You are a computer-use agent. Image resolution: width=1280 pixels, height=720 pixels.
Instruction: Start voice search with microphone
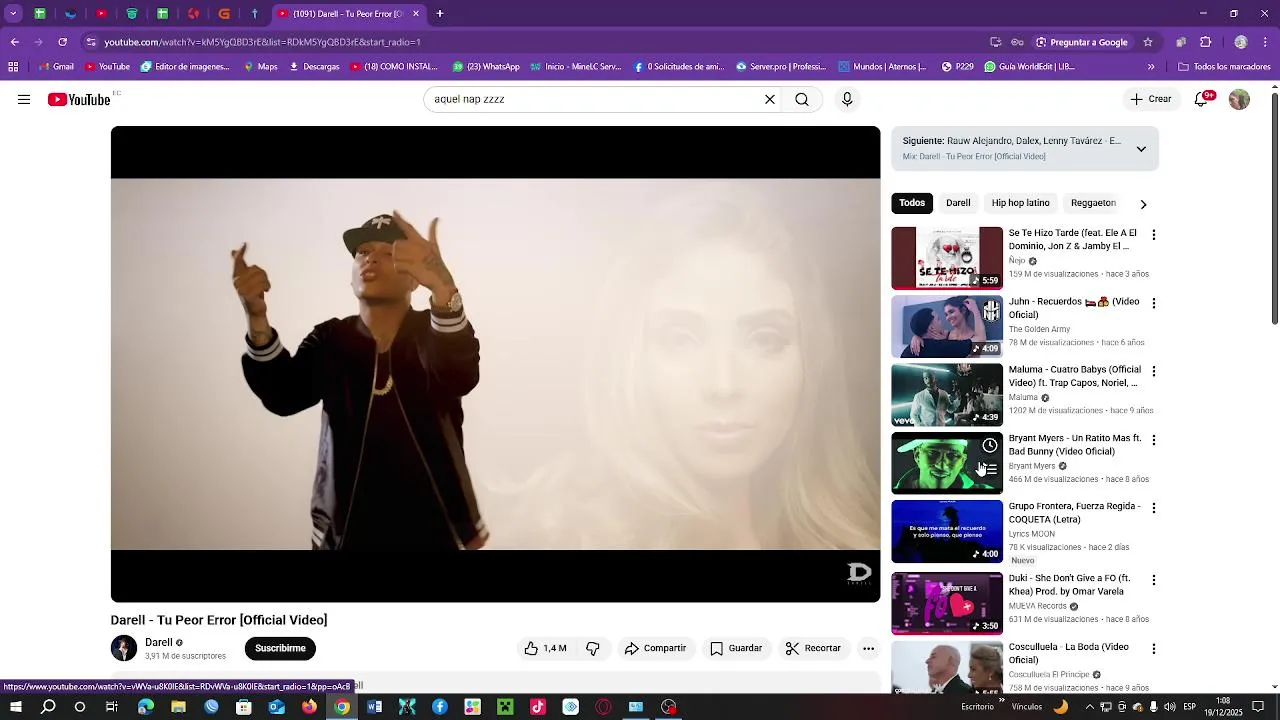coord(847,99)
